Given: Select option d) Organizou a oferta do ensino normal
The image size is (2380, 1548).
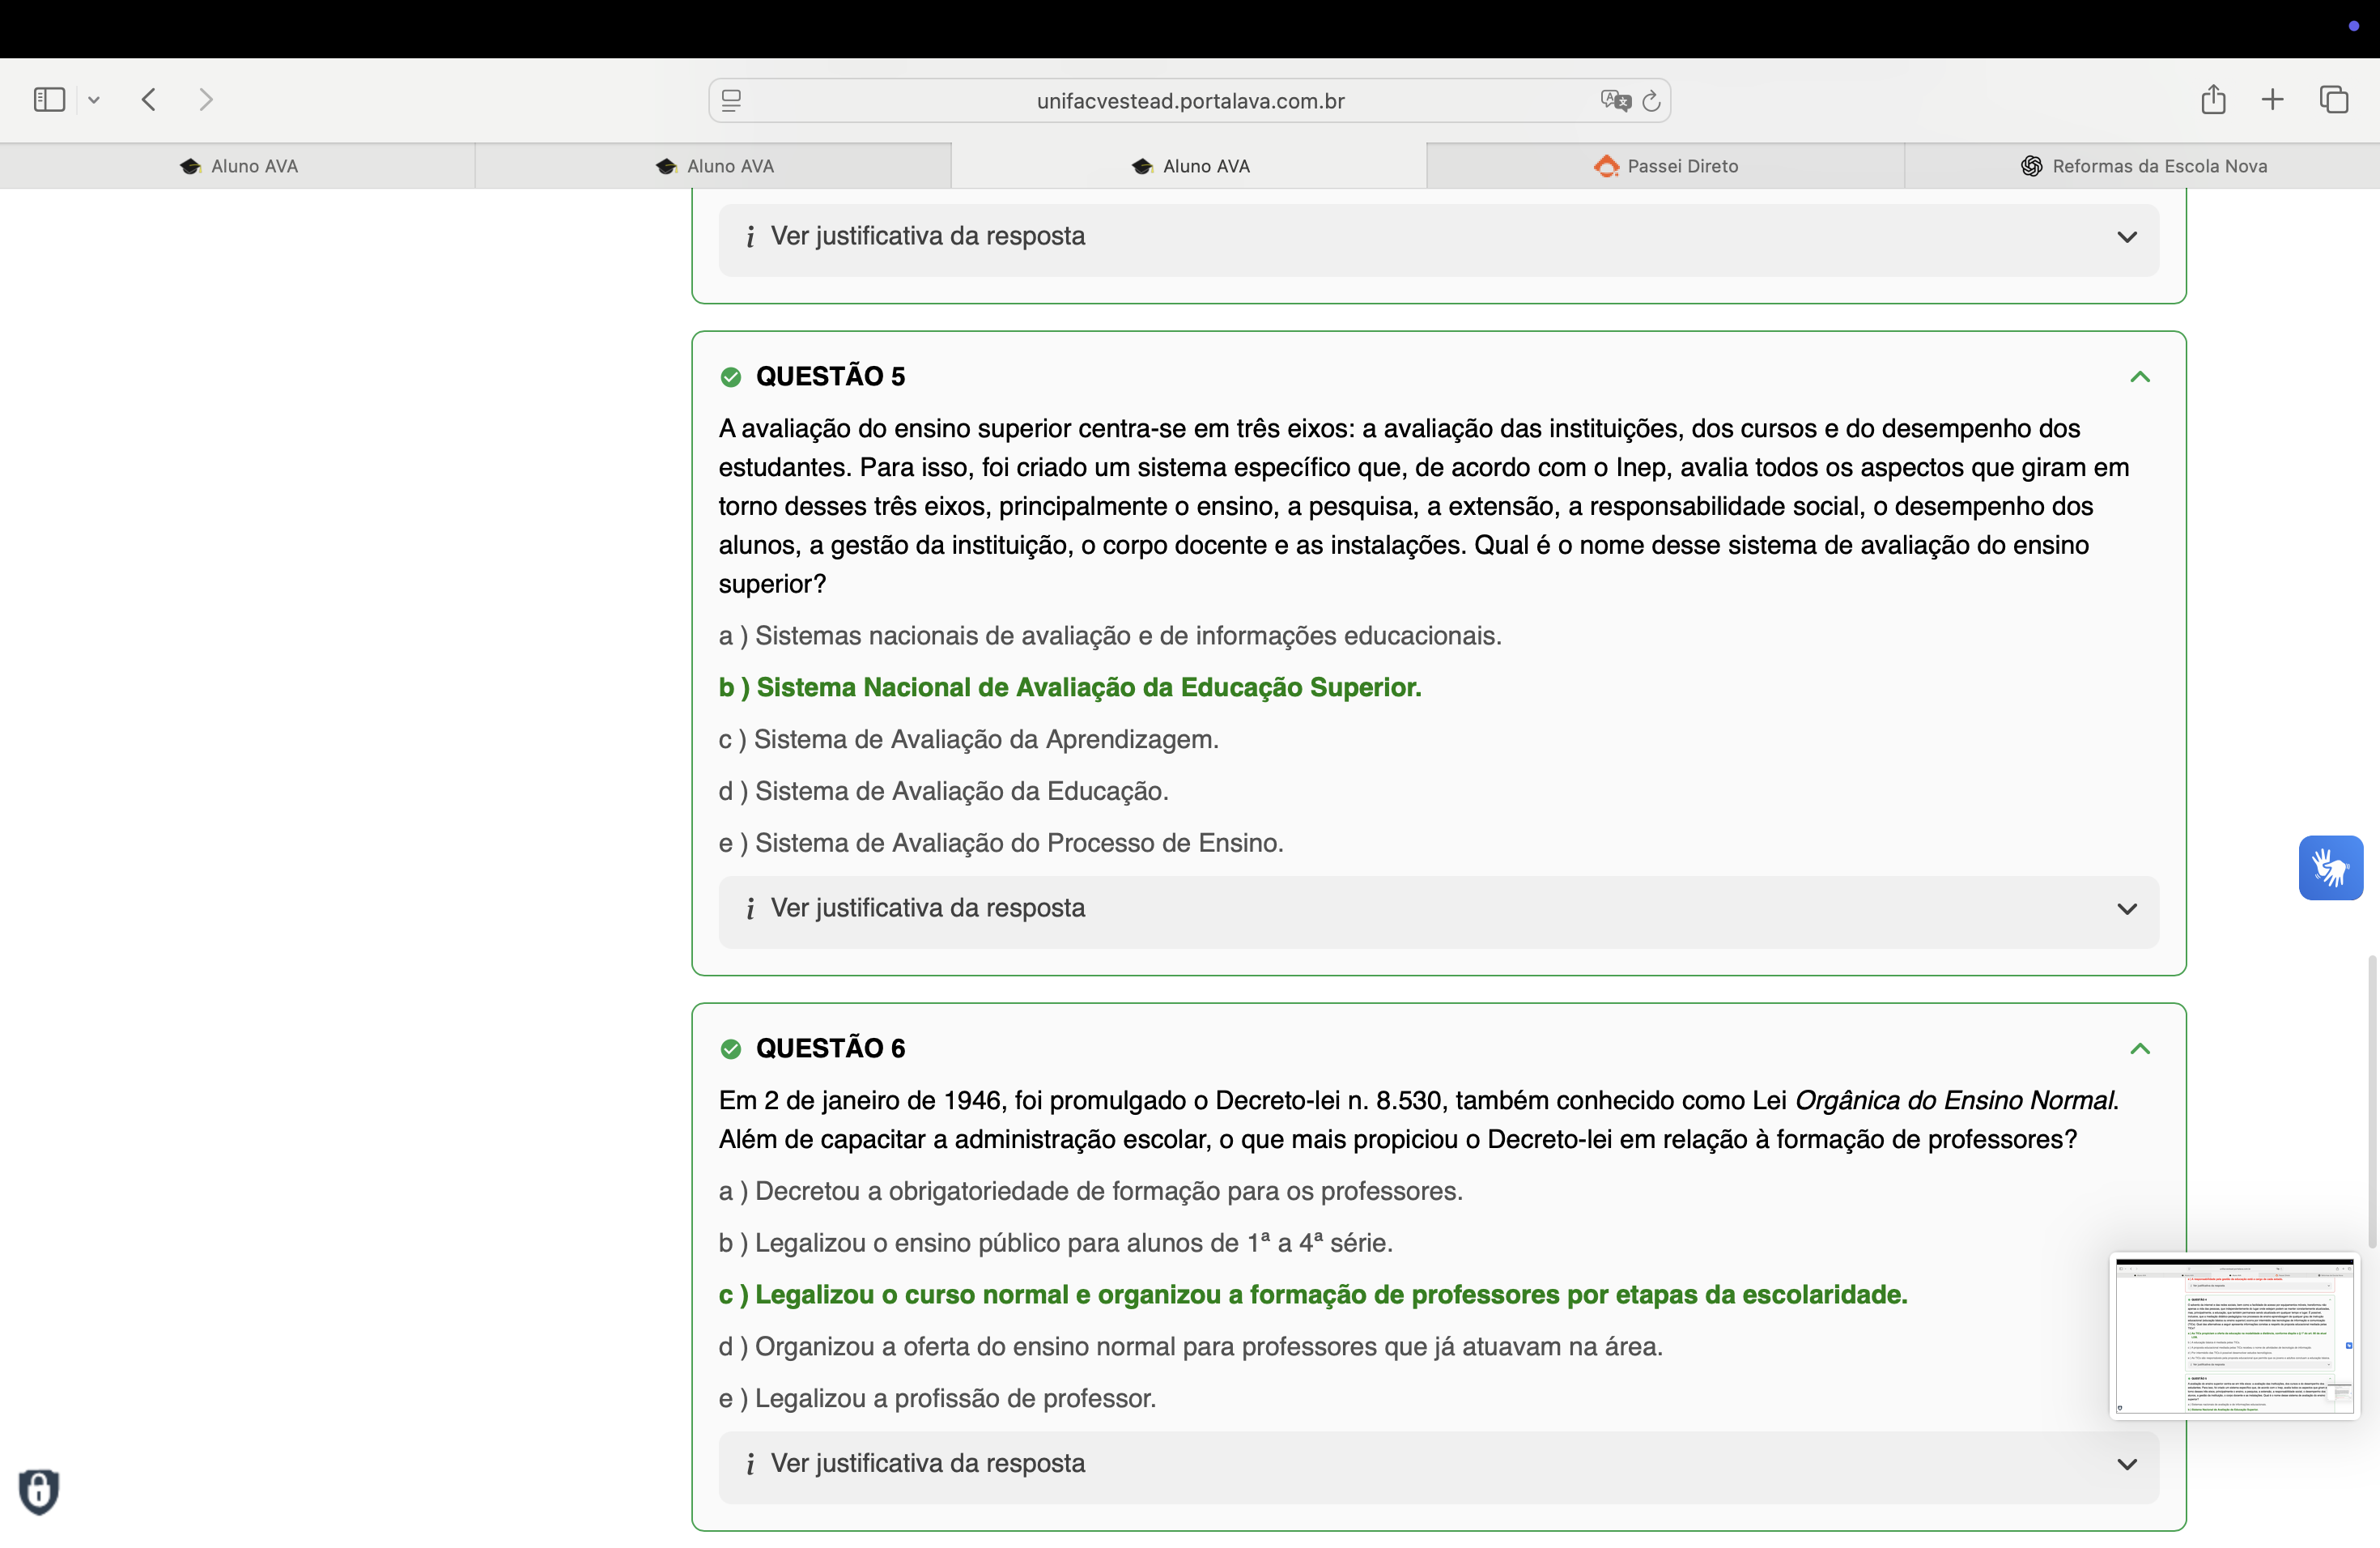Looking at the screenshot, I should coord(1190,1347).
